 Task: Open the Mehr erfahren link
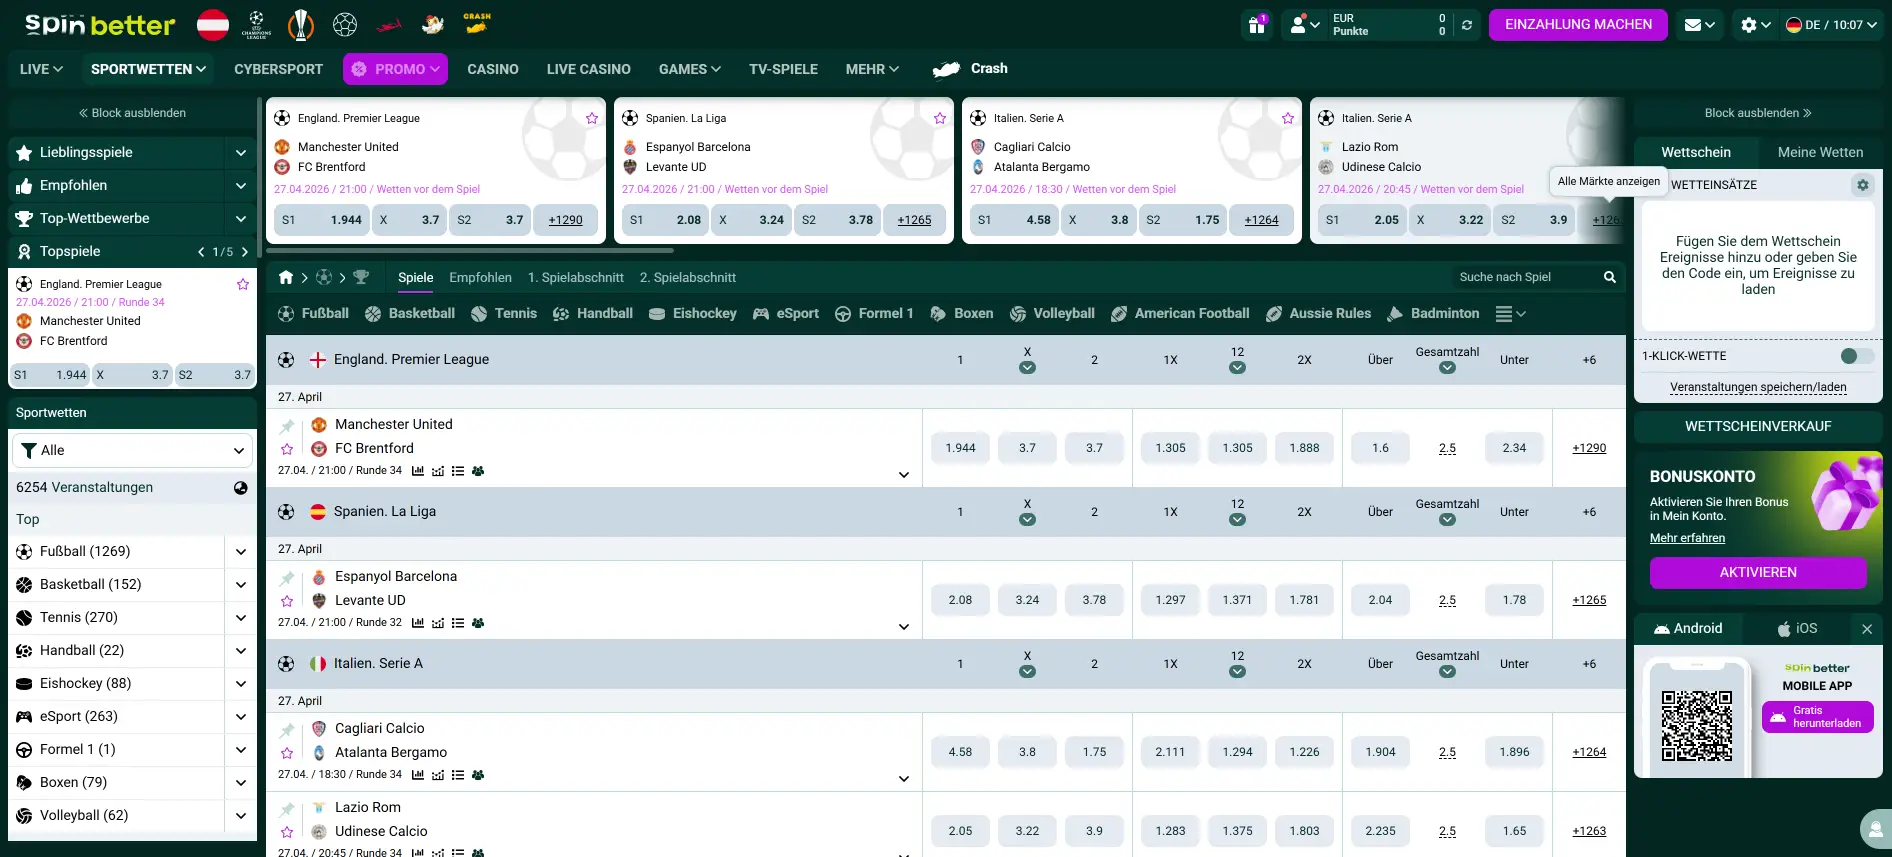1687,538
